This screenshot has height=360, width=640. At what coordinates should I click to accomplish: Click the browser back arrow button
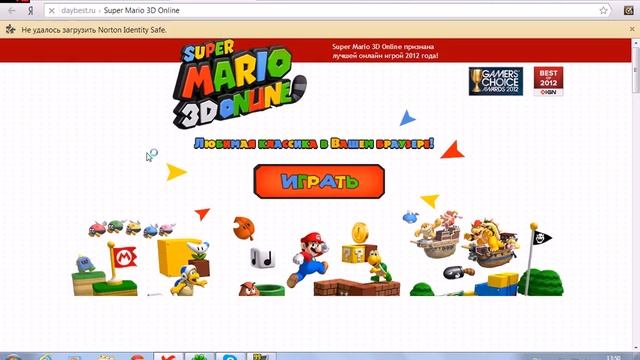(12, 11)
